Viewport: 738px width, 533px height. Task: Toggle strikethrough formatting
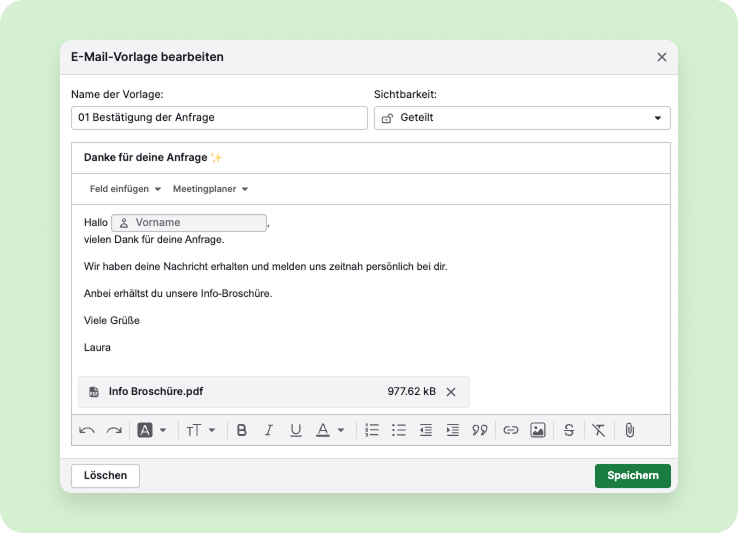(x=569, y=430)
